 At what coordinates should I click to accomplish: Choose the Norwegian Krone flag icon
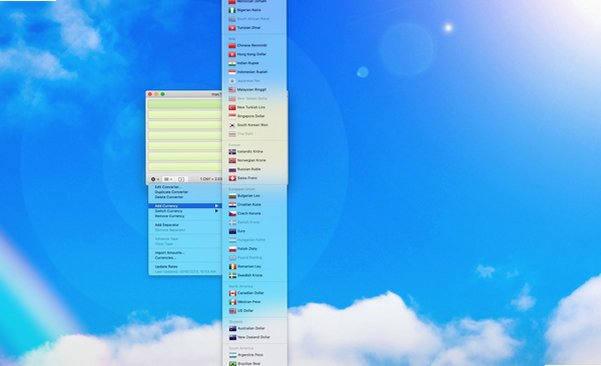(x=232, y=160)
